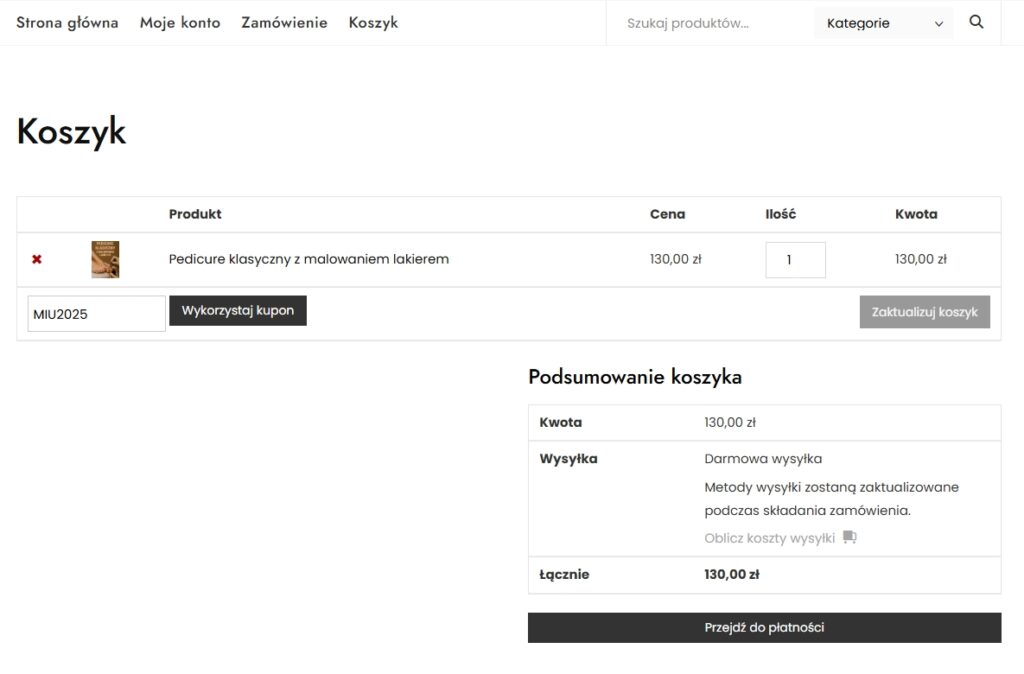Viewport: 1024px width, 674px height.
Task: Click the Kategorie dropdown chevron arrow
Action: click(939, 24)
